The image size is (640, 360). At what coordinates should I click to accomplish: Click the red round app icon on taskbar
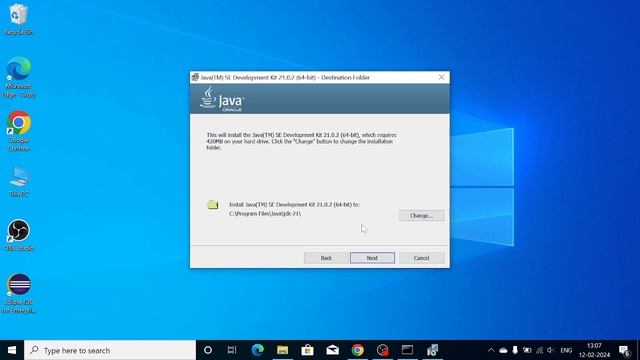point(382,350)
